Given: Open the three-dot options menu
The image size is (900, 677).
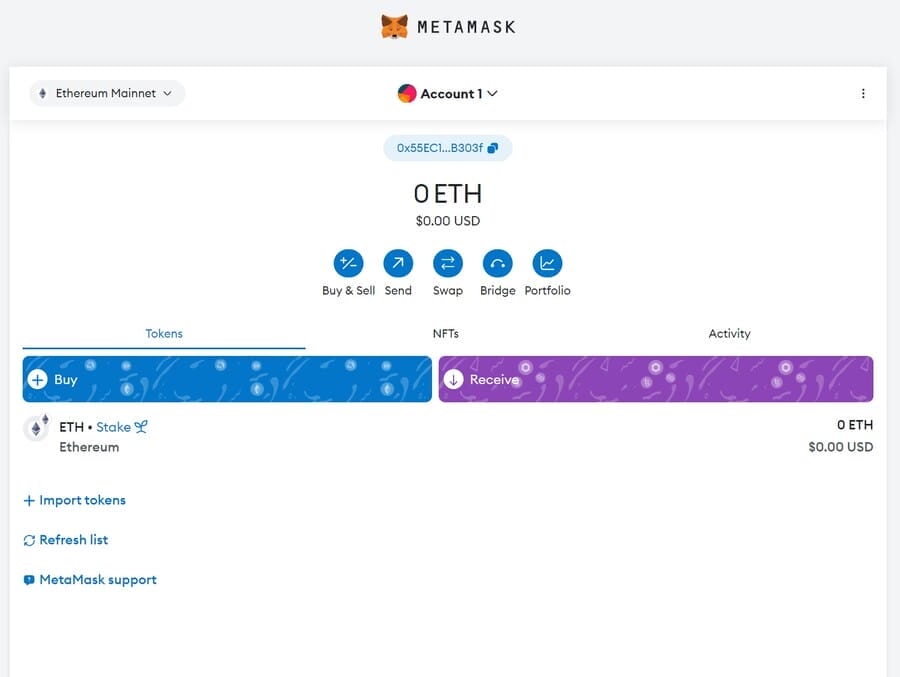Looking at the screenshot, I should 863,93.
